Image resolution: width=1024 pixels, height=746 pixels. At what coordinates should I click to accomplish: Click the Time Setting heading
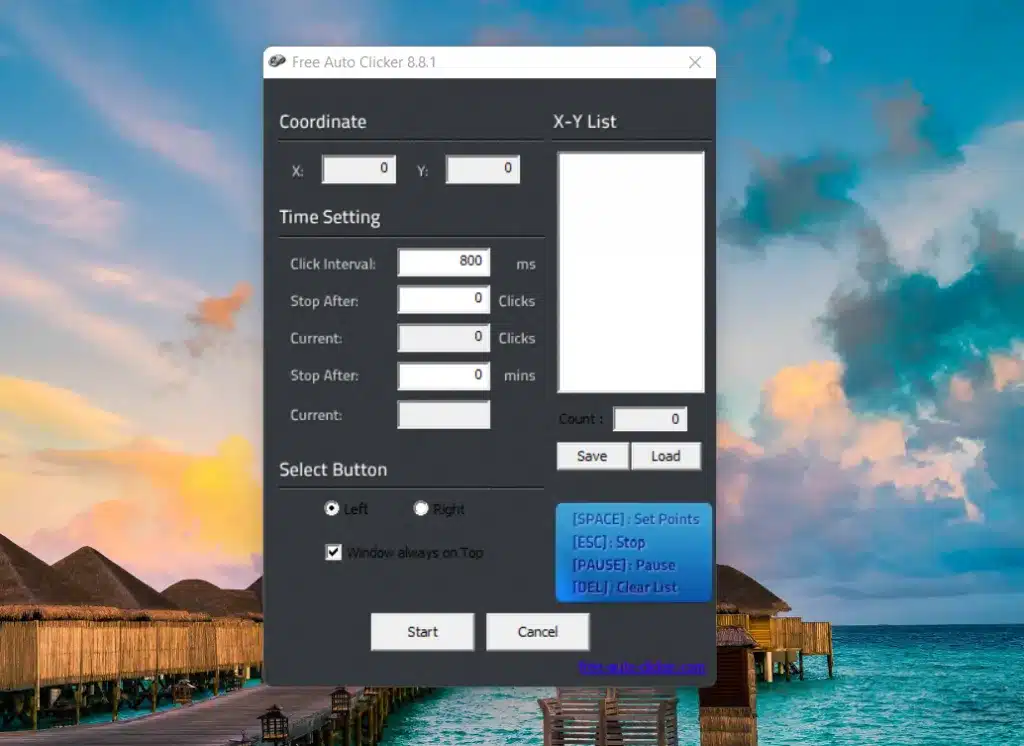[330, 217]
